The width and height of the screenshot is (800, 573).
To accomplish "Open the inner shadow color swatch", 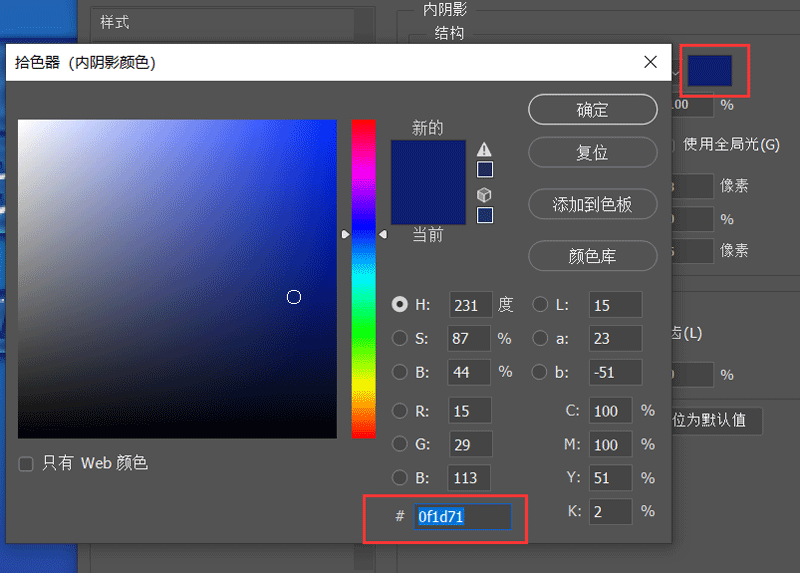I will (x=710, y=71).
